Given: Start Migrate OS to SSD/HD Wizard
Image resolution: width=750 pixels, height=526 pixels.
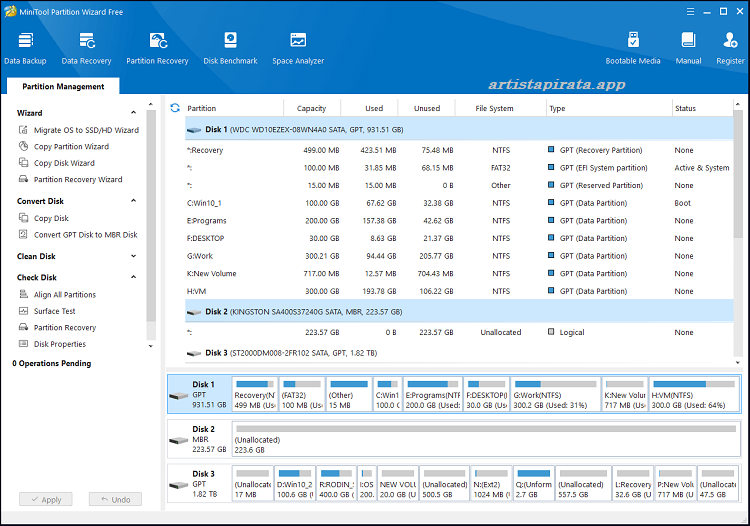Looking at the screenshot, I should (79, 130).
